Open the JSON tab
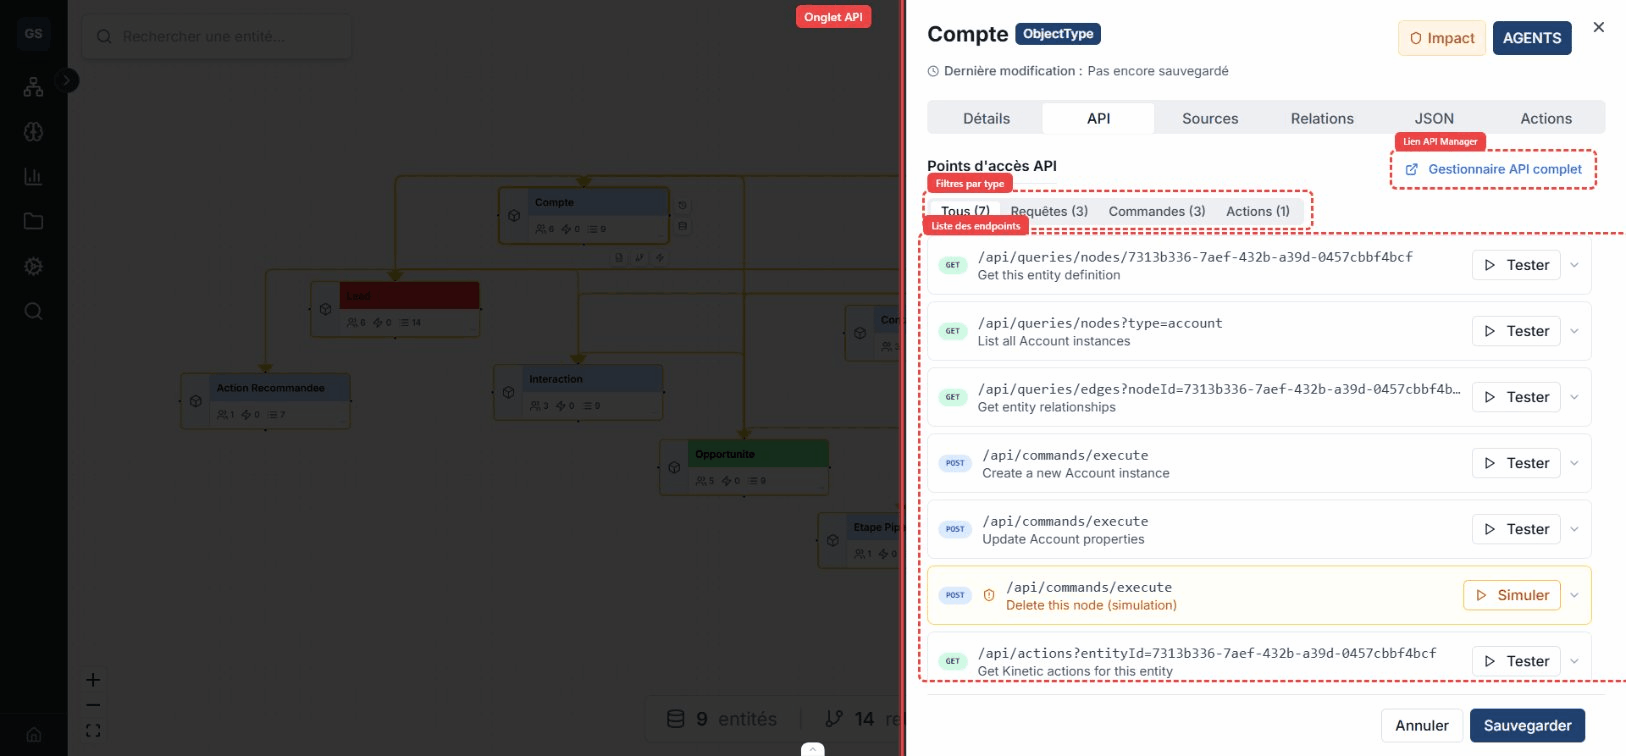 [1433, 118]
